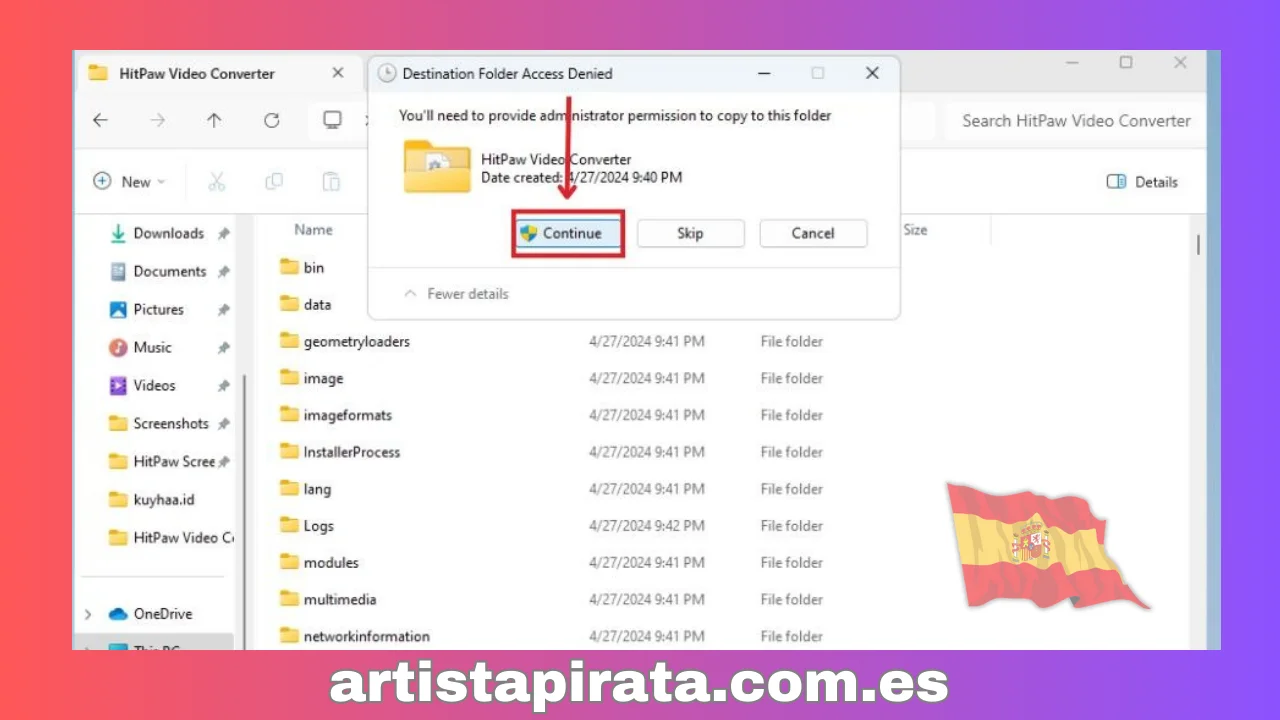Screen dimensions: 1280x720
Task: Click Cancel in Access Denied dialog
Action: [x=813, y=234]
